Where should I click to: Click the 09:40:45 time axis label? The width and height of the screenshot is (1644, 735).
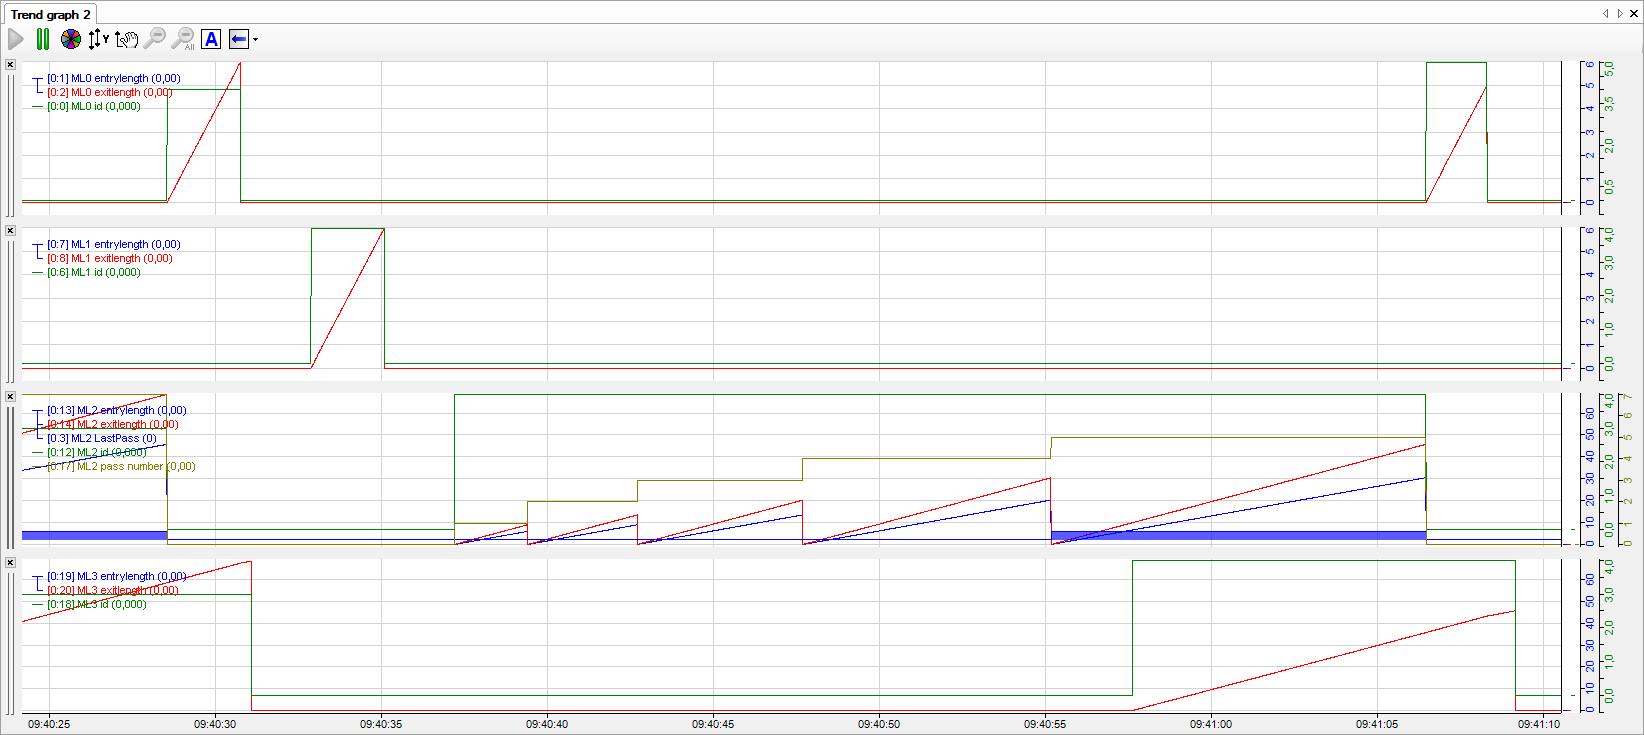(713, 724)
